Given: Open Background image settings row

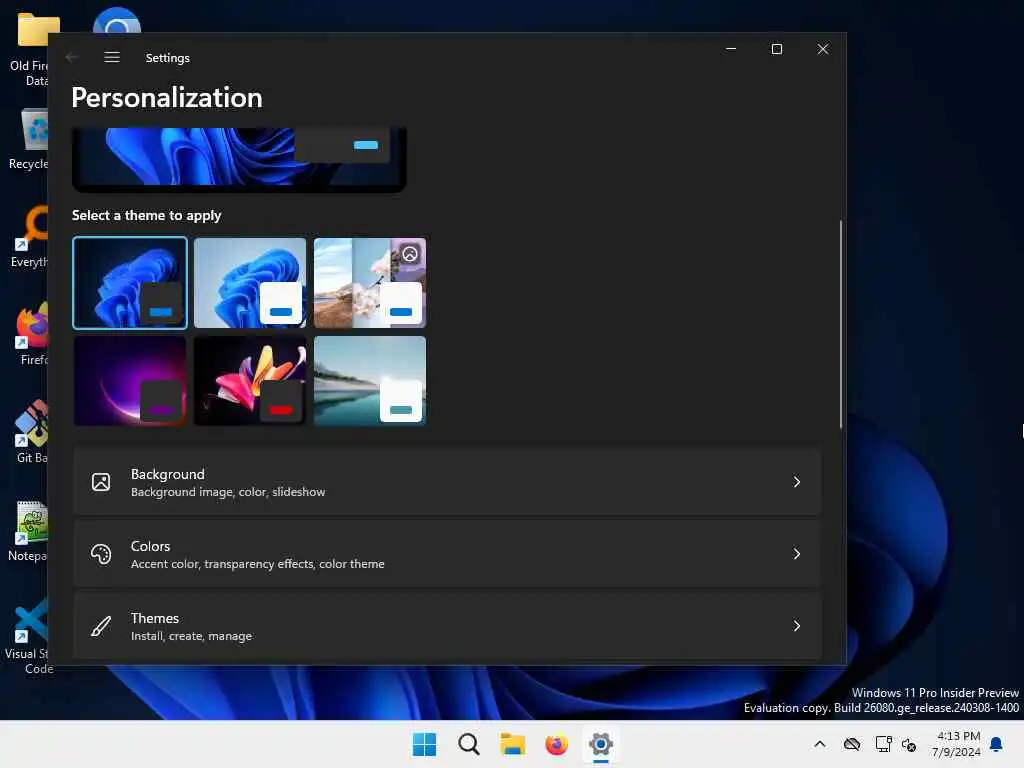Looking at the screenshot, I should [447, 482].
